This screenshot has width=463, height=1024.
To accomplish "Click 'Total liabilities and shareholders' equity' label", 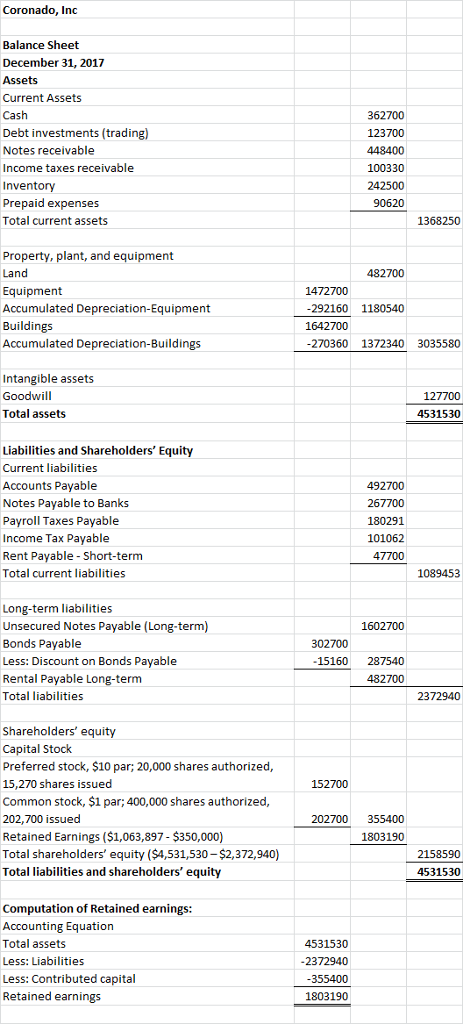I will (x=112, y=872).
